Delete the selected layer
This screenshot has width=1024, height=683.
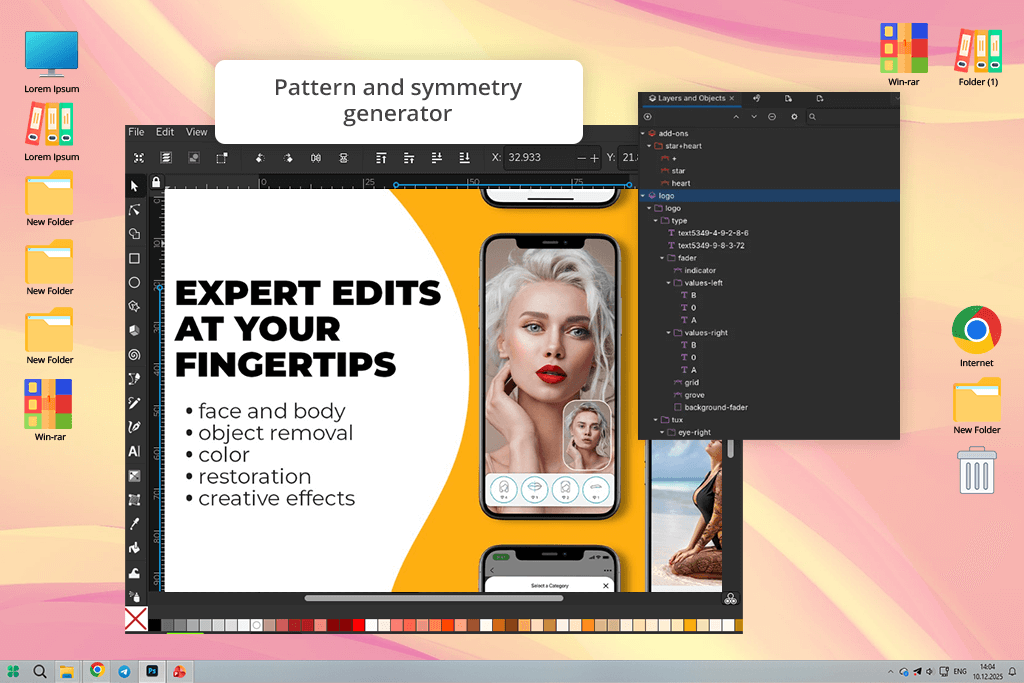(x=772, y=117)
